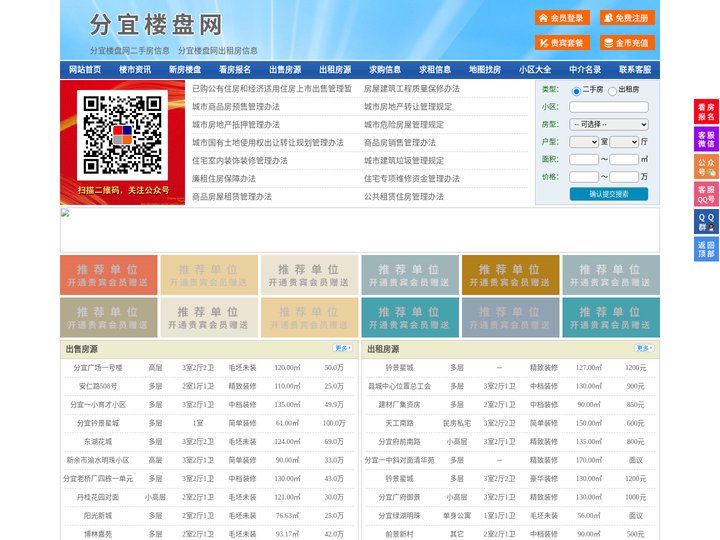
Task: Click the minimum 面积 input field
Action: pos(584,159)
